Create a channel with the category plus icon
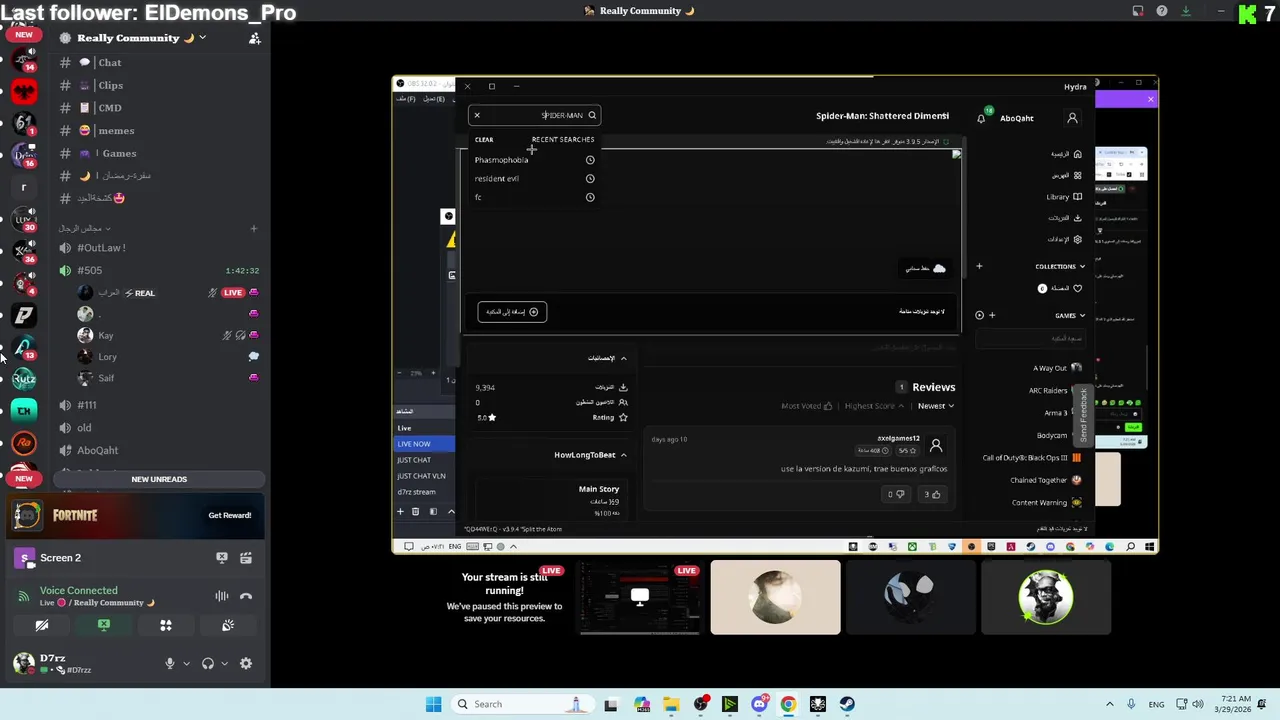The height and width of the screenshot is (720, 1280). tap(253, 228)
